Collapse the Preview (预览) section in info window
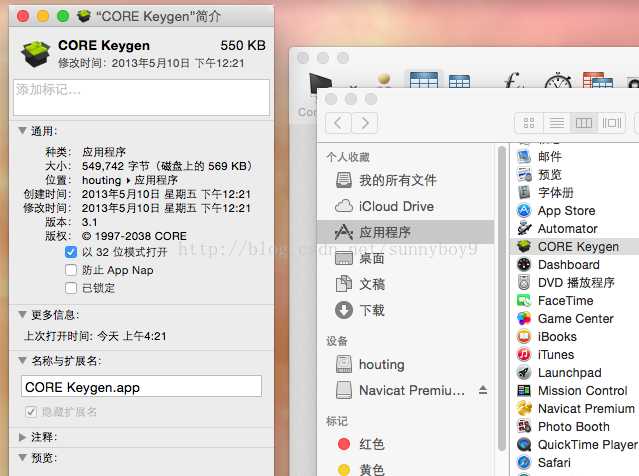The height and width of the screenshot is (476, 639). tap(22, 458)
